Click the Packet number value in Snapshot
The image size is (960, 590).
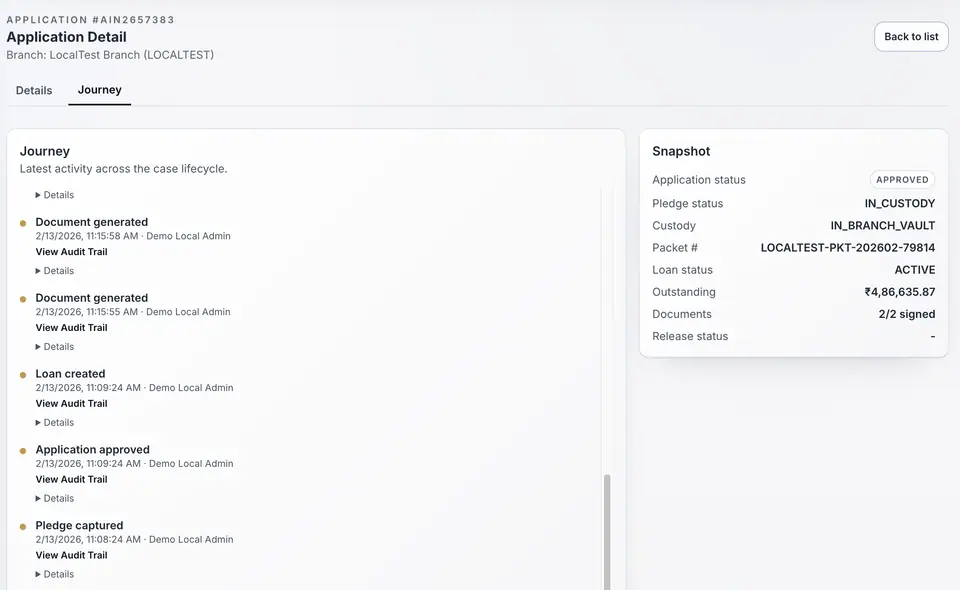coord(847,247)
